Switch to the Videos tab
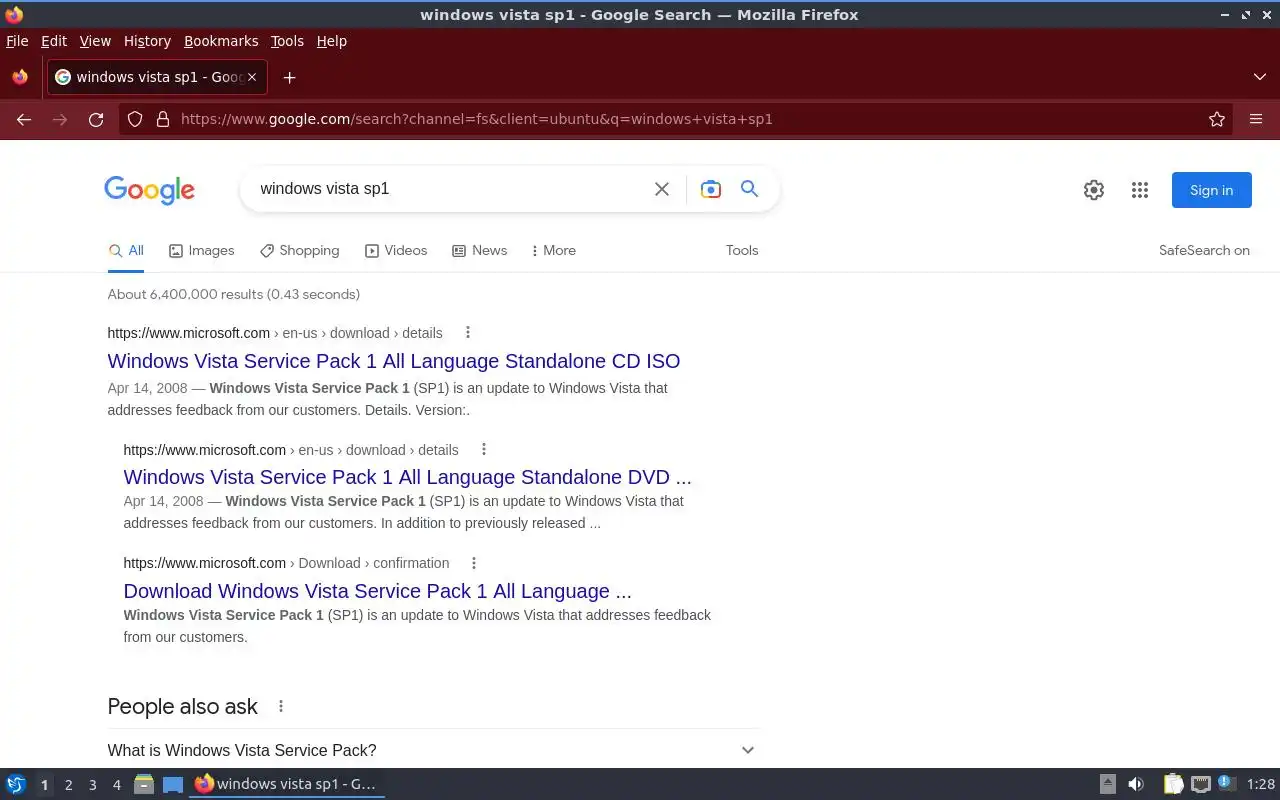 (396, 251)
